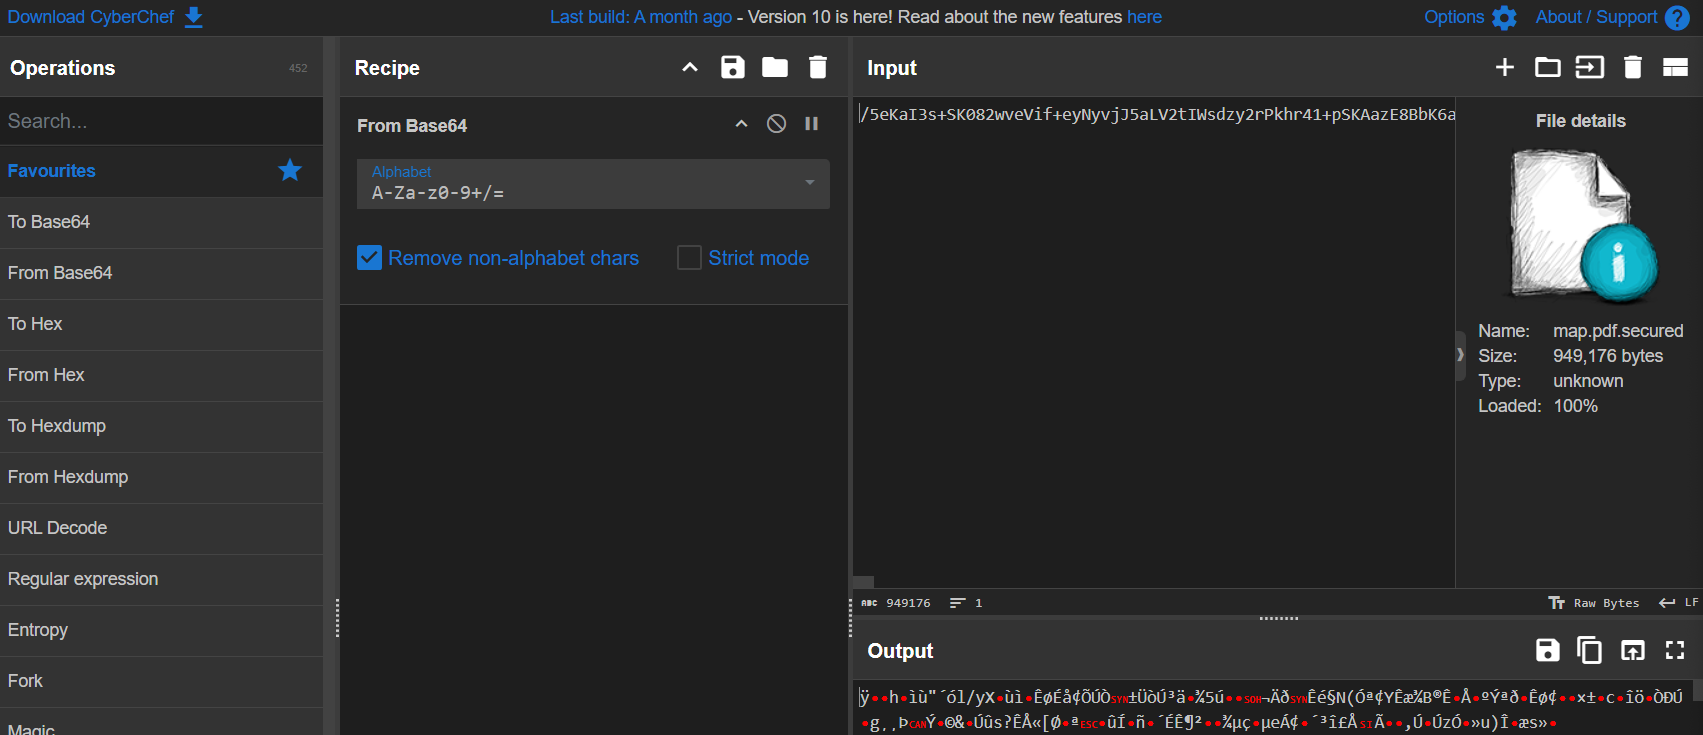Reset the pane layout icon
Screen dimensions: 1703x735
click(1675, 67)
